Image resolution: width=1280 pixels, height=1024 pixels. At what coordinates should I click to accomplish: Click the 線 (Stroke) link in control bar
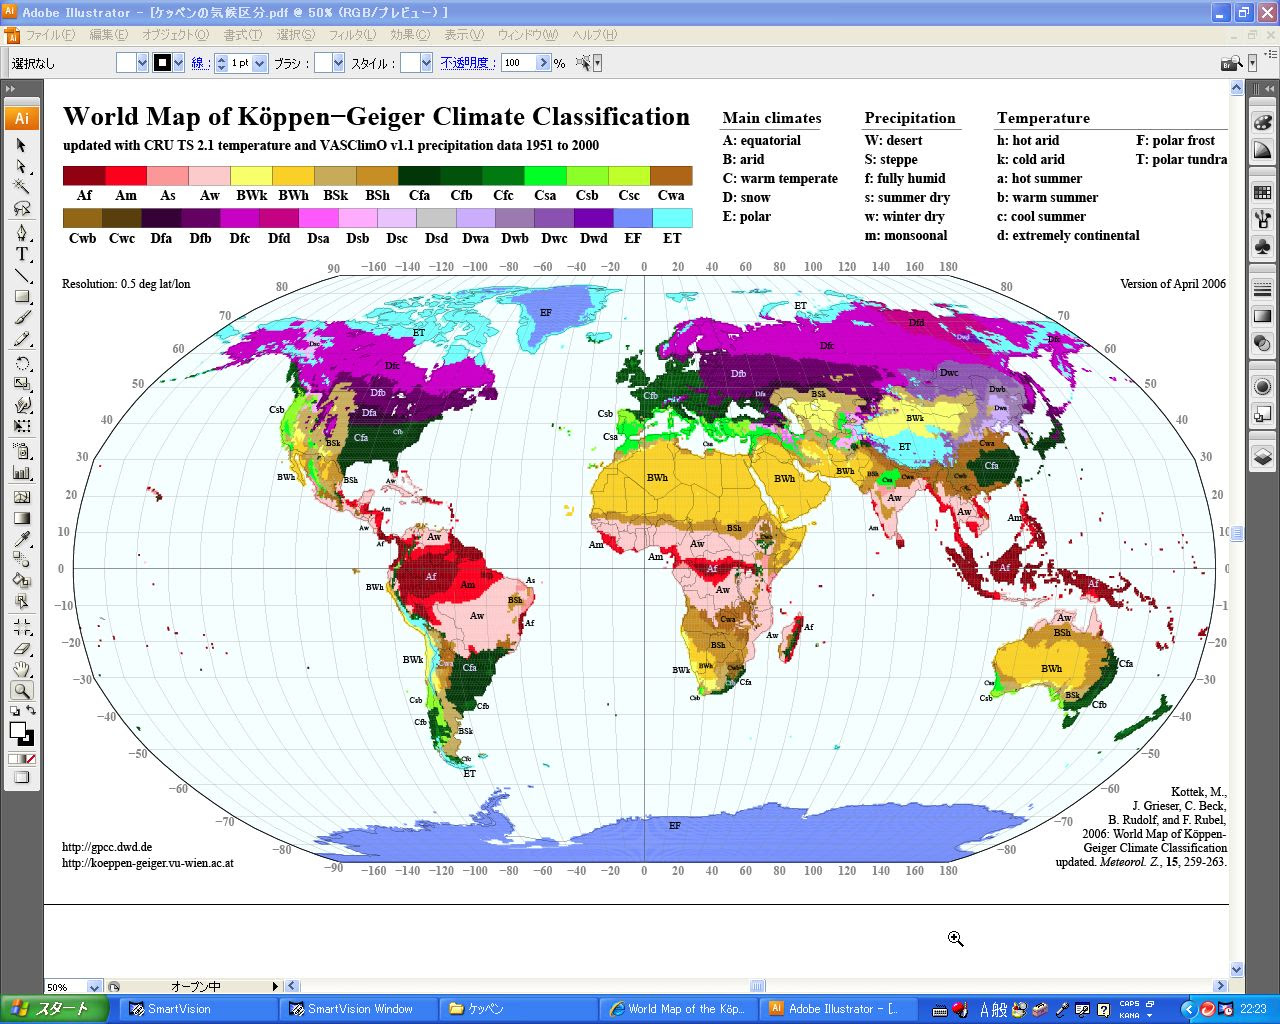coord(199,63)
